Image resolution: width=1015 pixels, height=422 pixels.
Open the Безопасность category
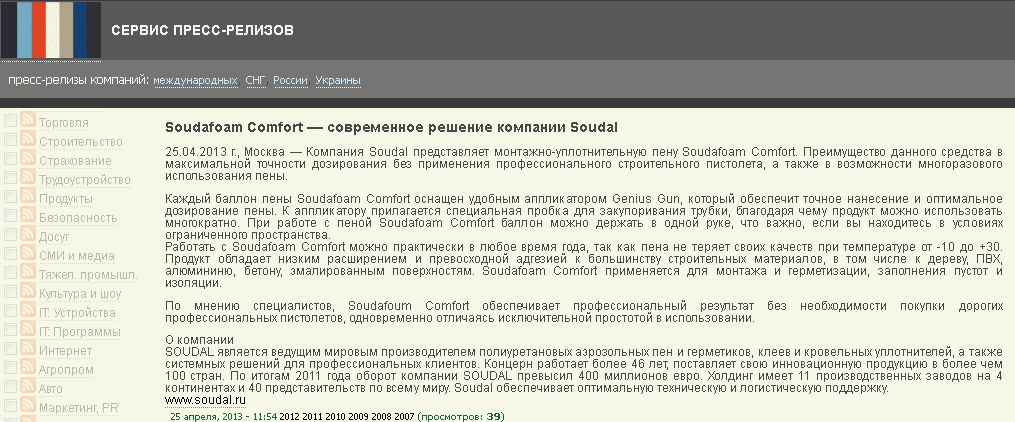[78, 218]
